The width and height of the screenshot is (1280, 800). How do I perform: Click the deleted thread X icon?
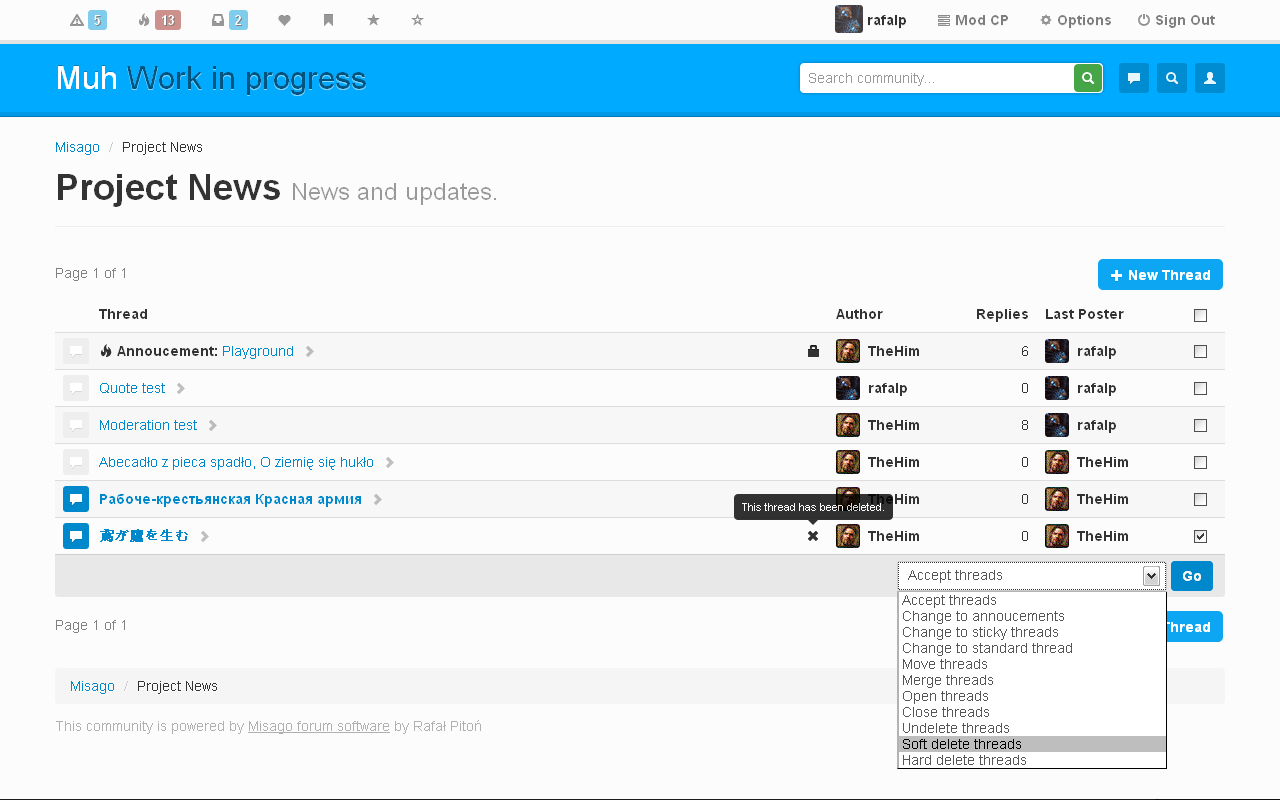click(813, 536)
